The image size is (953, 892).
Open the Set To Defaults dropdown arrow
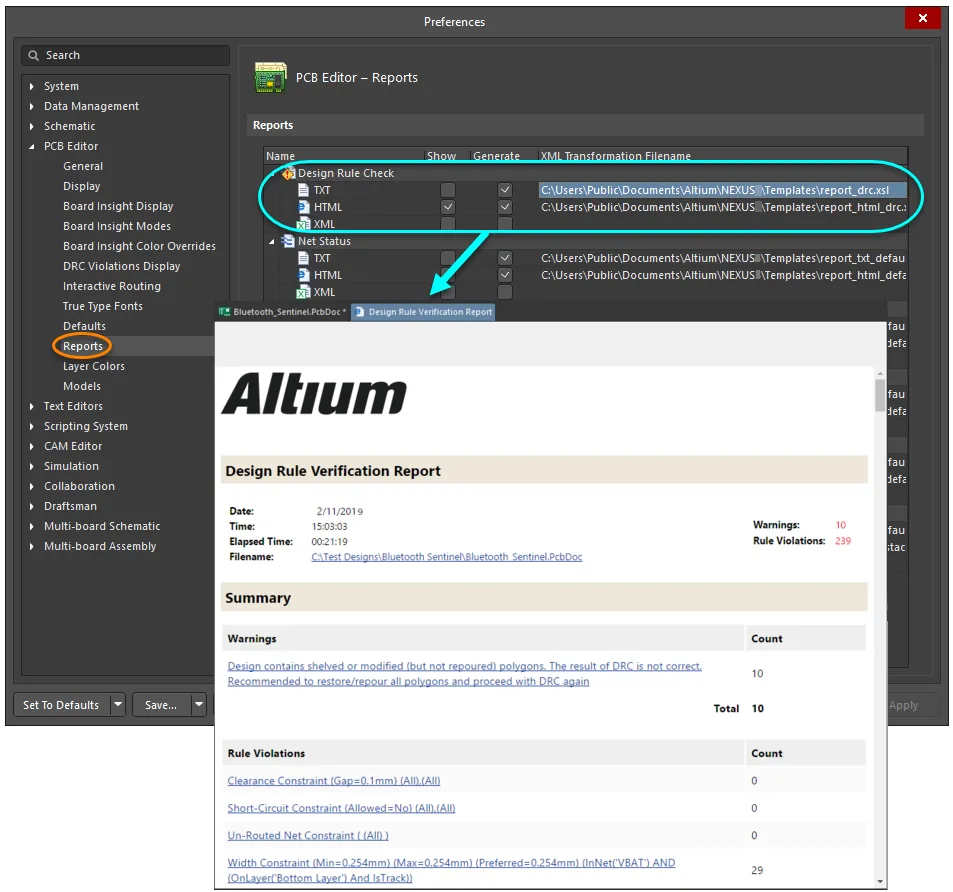click(118, 705)
